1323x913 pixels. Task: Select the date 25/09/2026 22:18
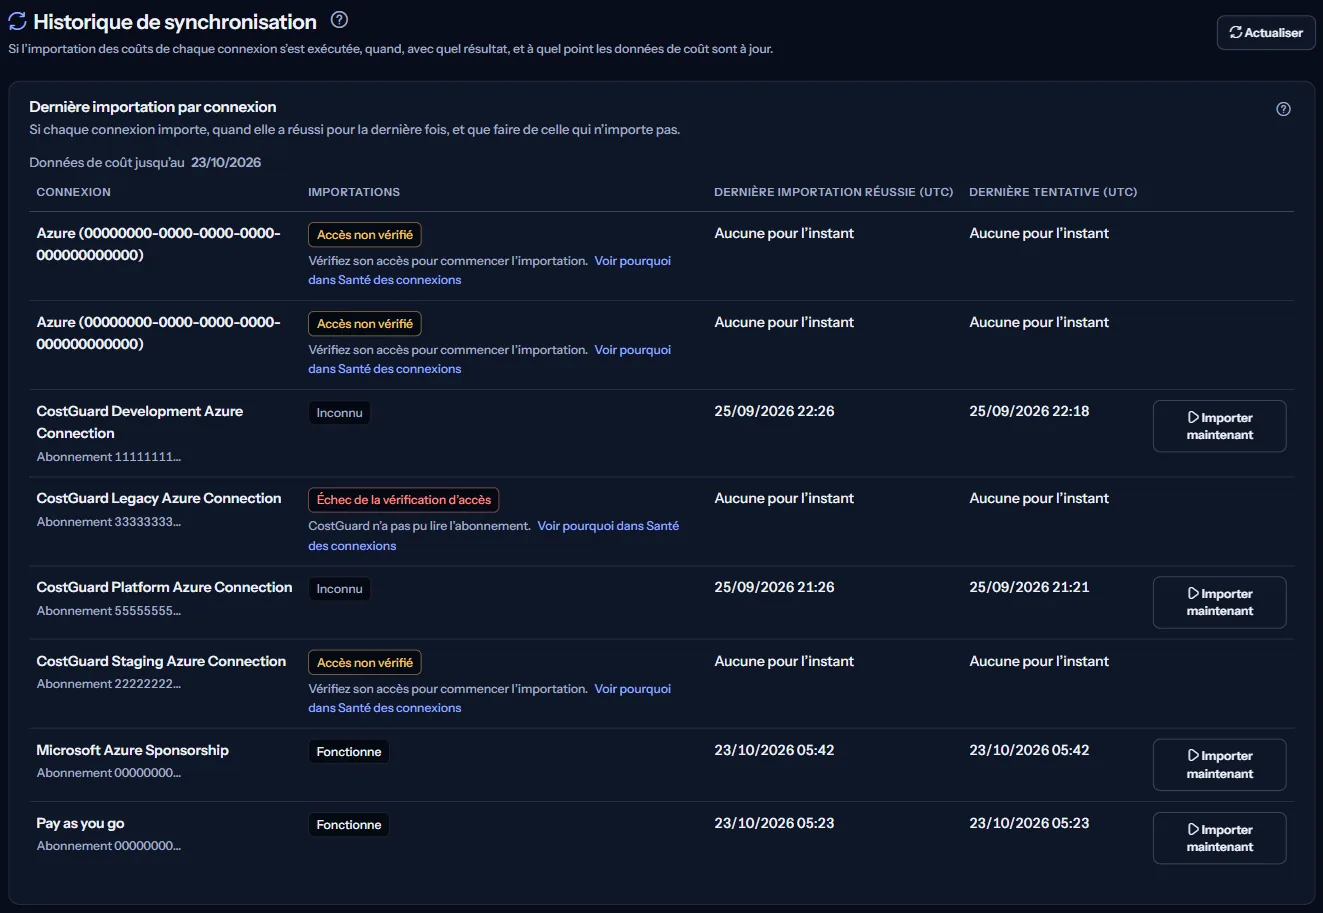click(x=1029, y=411)
